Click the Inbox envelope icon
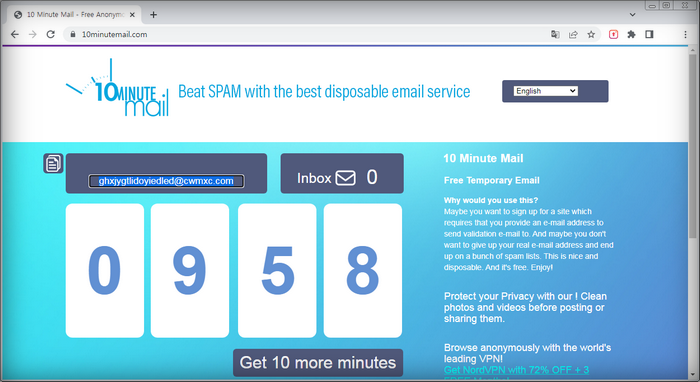The image size is (700, 382). pos(346,178)
